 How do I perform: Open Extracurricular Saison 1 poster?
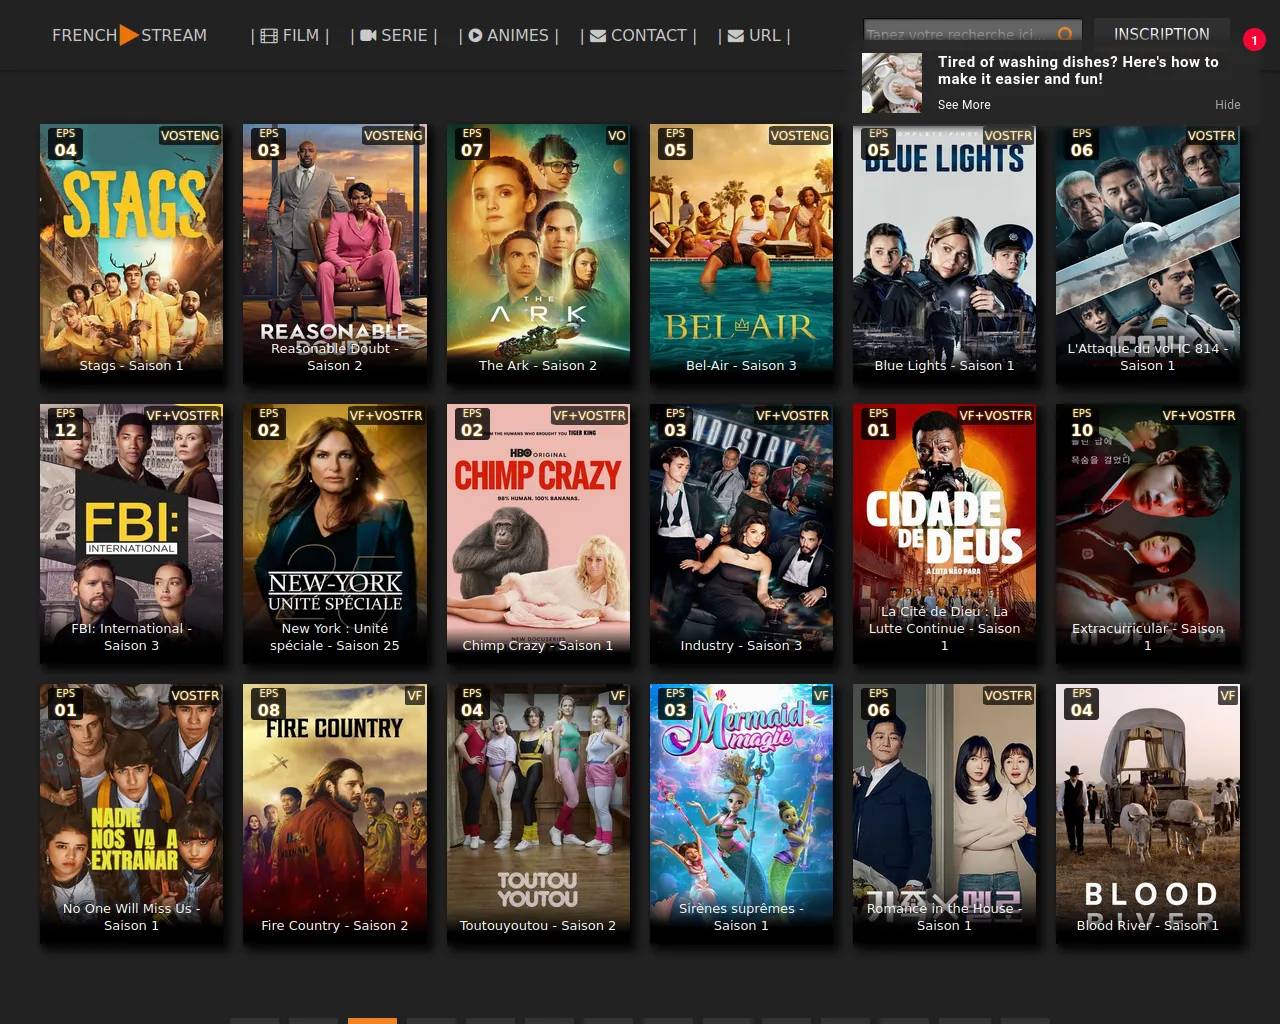pyautogui.click(x=1148, y=534)
